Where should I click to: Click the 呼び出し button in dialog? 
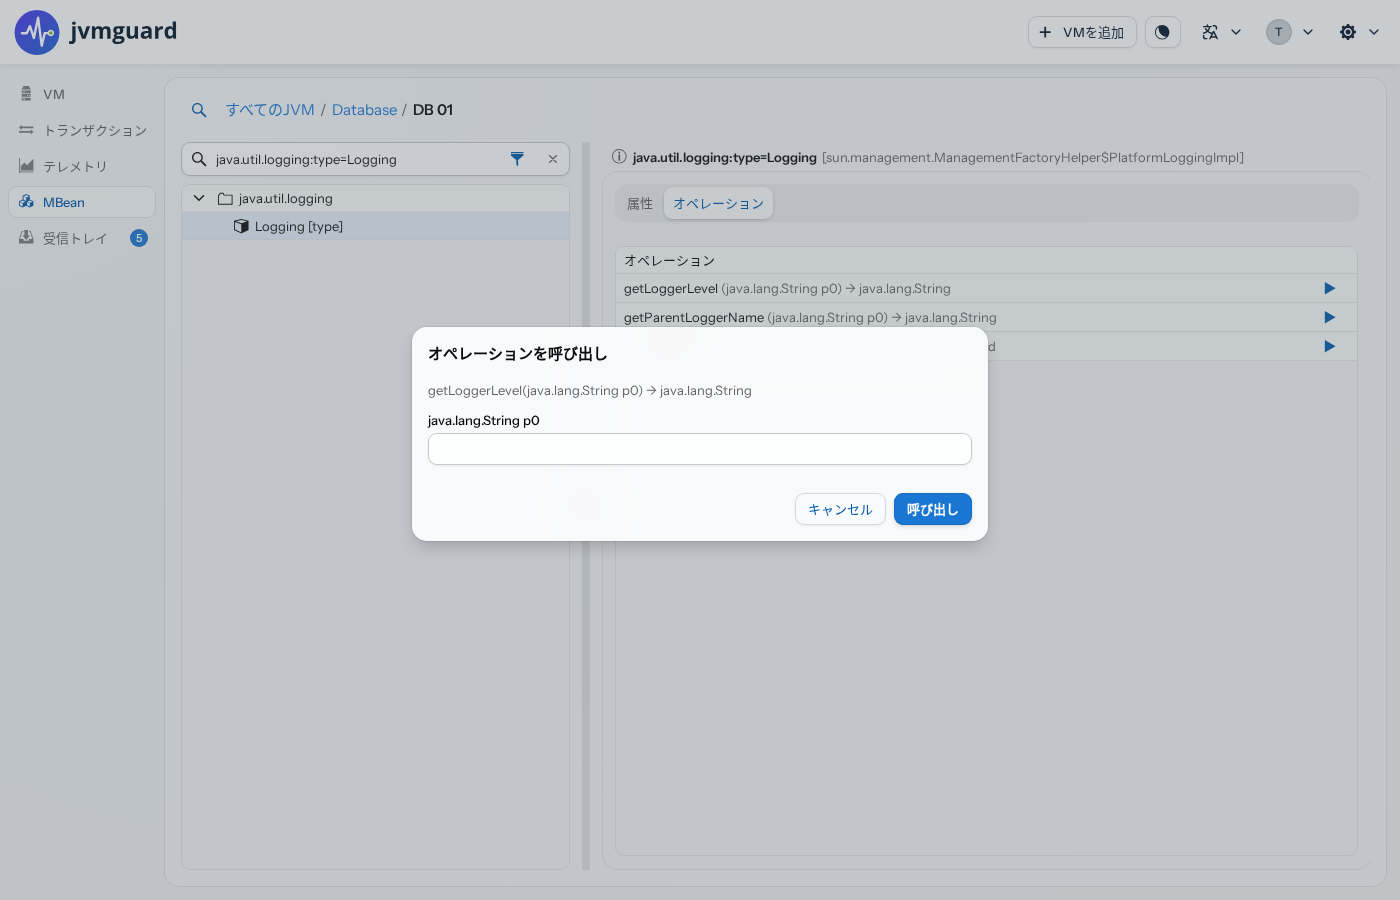pos(933,509)
